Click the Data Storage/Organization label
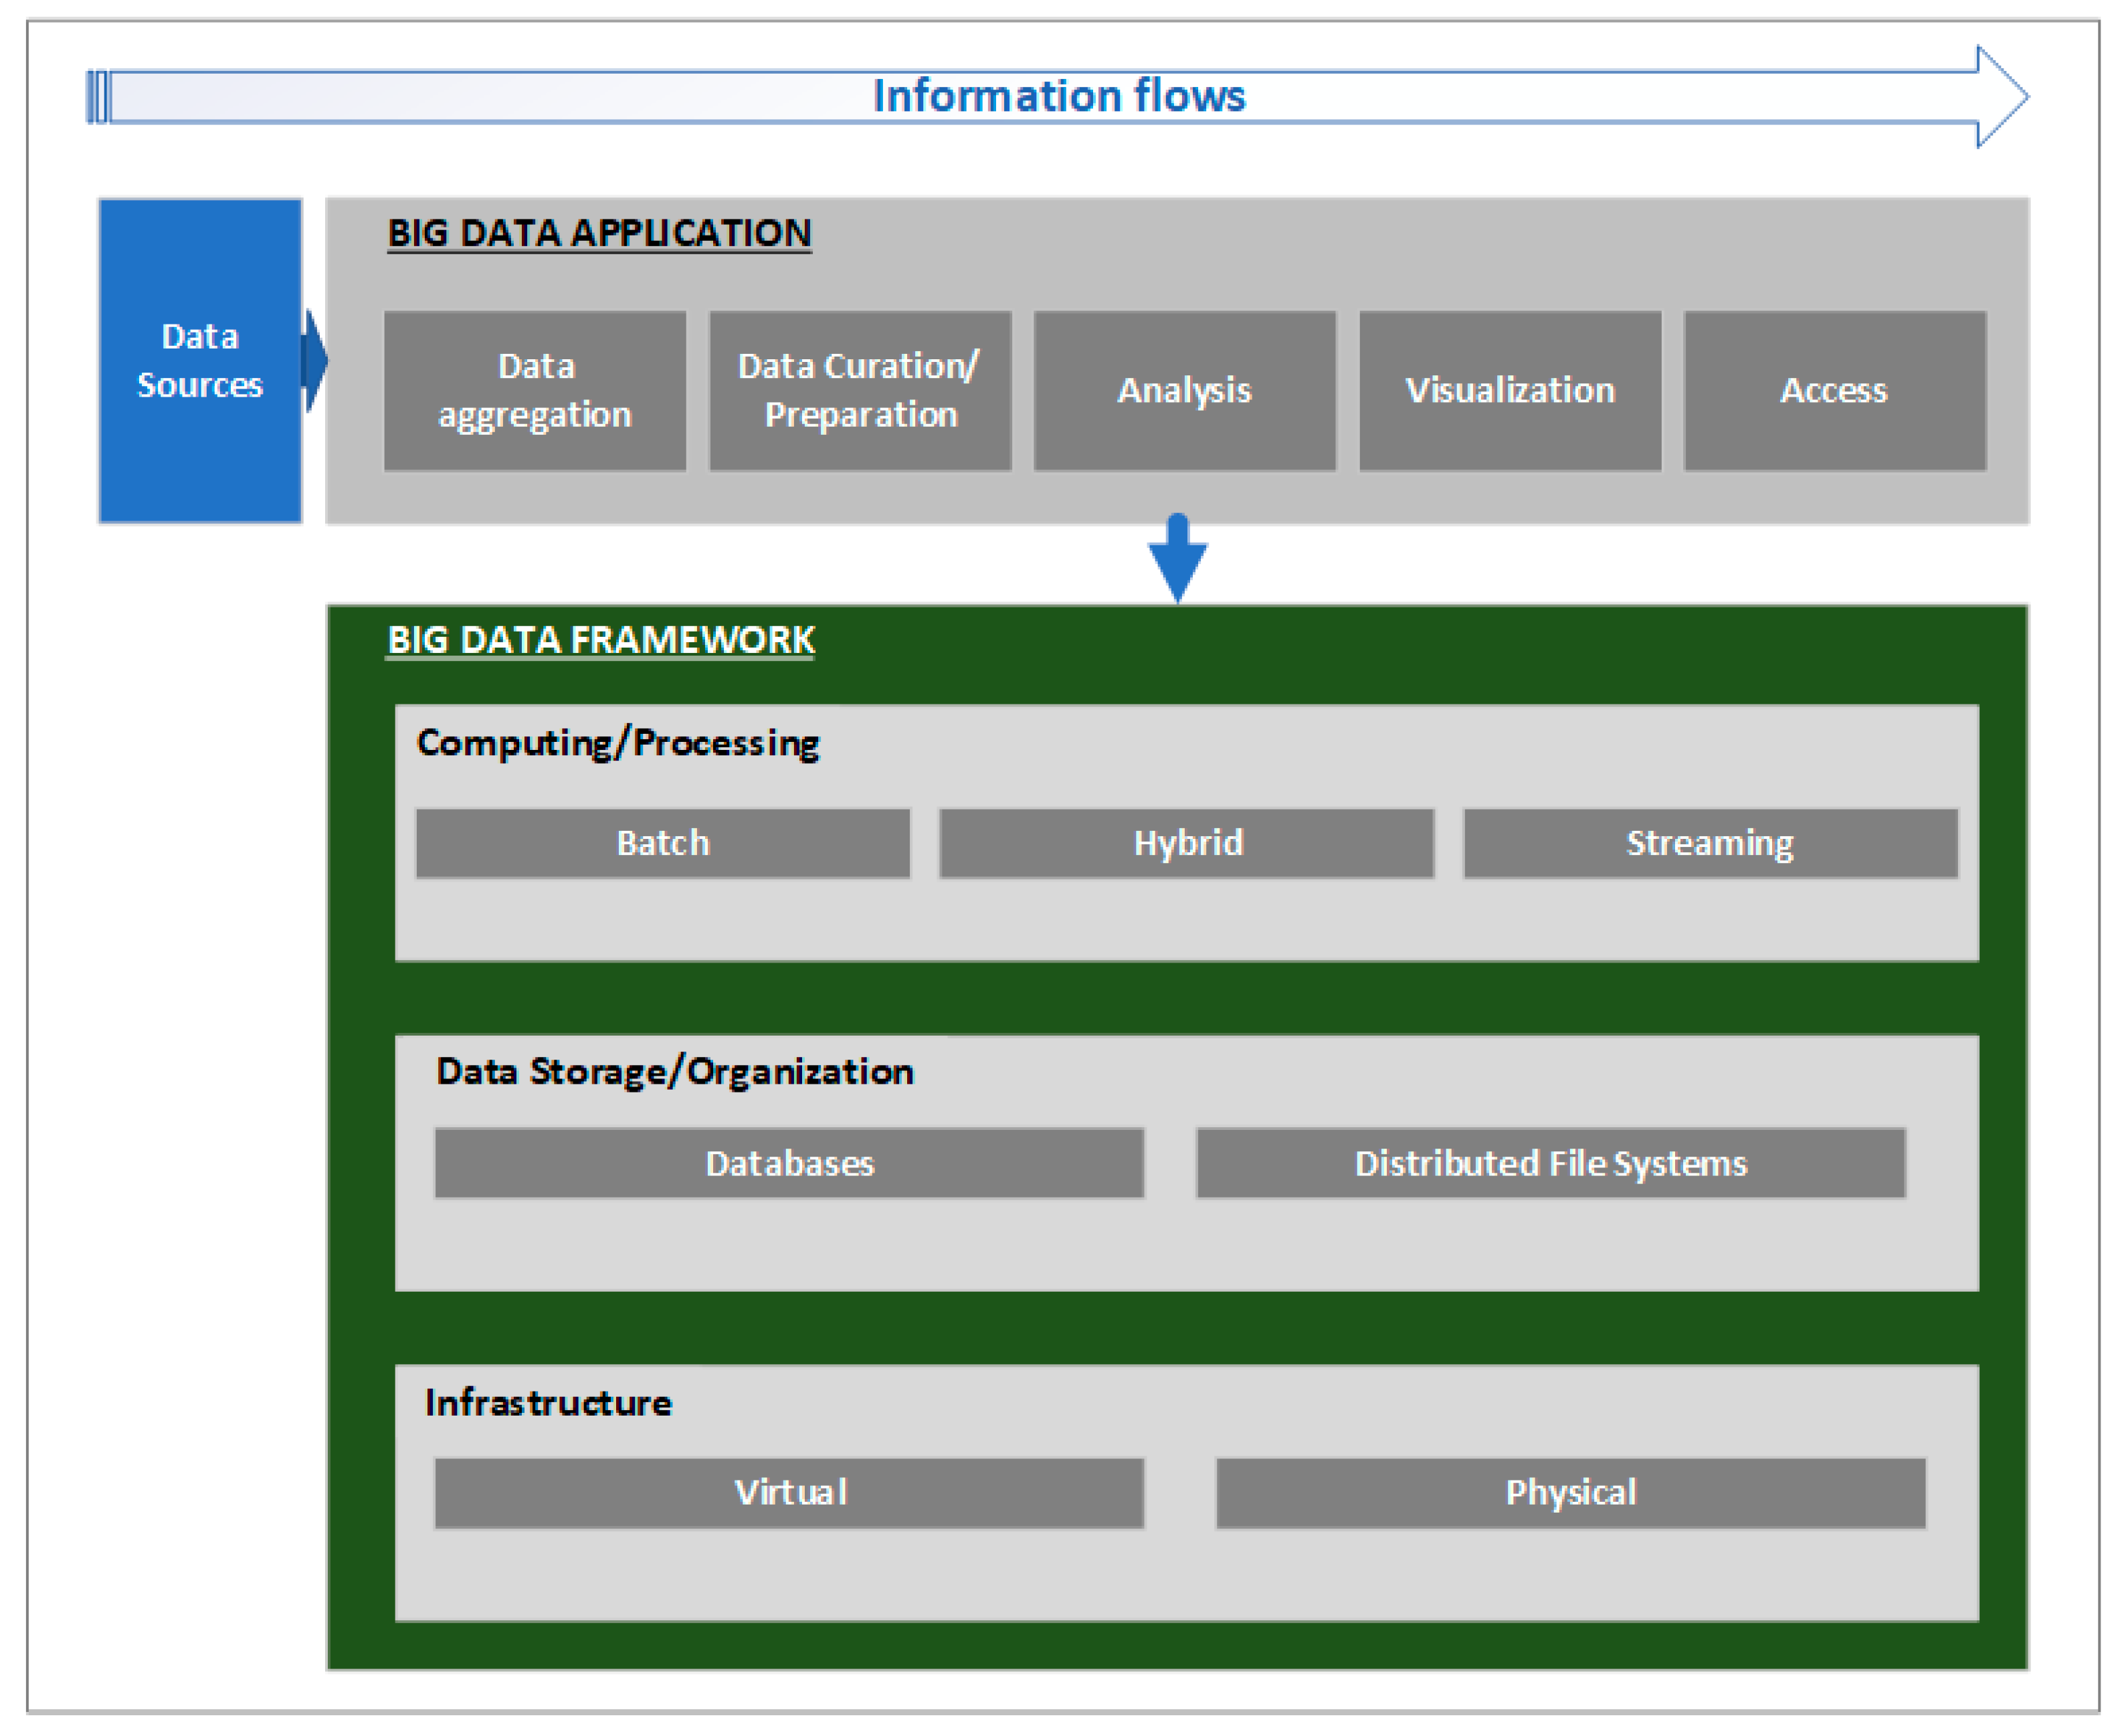Viewport: 2126px width, 1736px height. point(675,1073)
